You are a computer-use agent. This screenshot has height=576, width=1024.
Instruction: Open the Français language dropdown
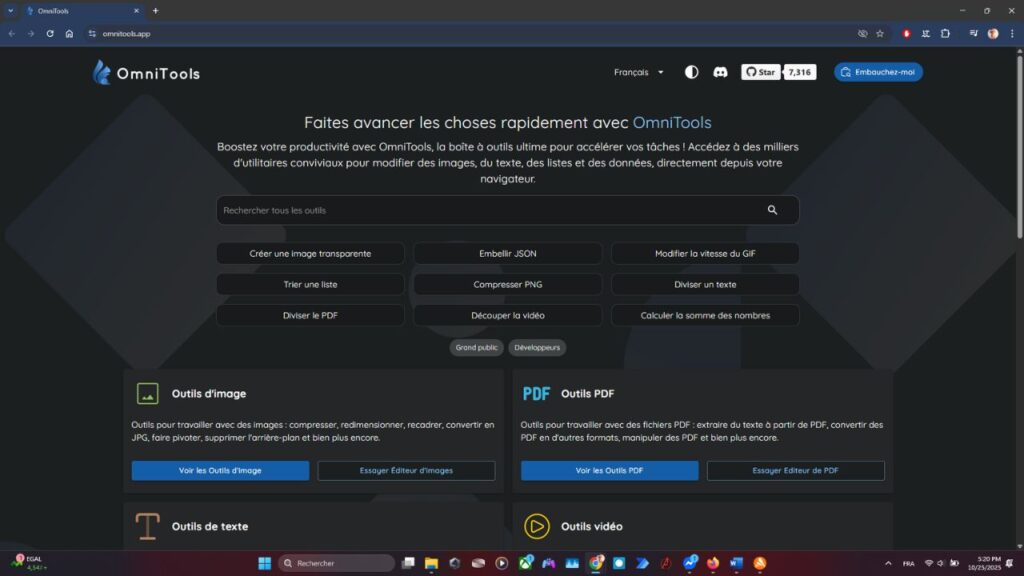pyautogui.click(x=637, y=72)
